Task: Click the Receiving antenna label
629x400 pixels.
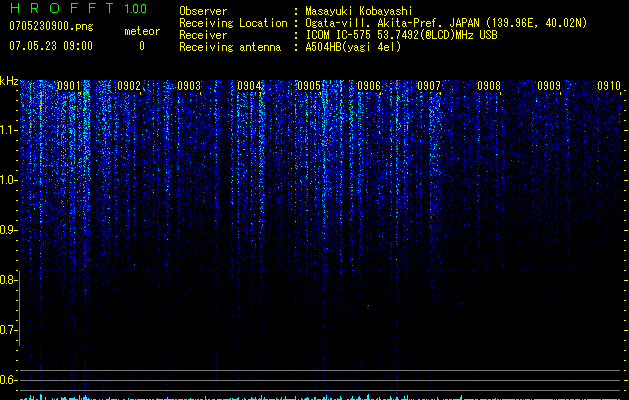Action: (x=230, y=47)
